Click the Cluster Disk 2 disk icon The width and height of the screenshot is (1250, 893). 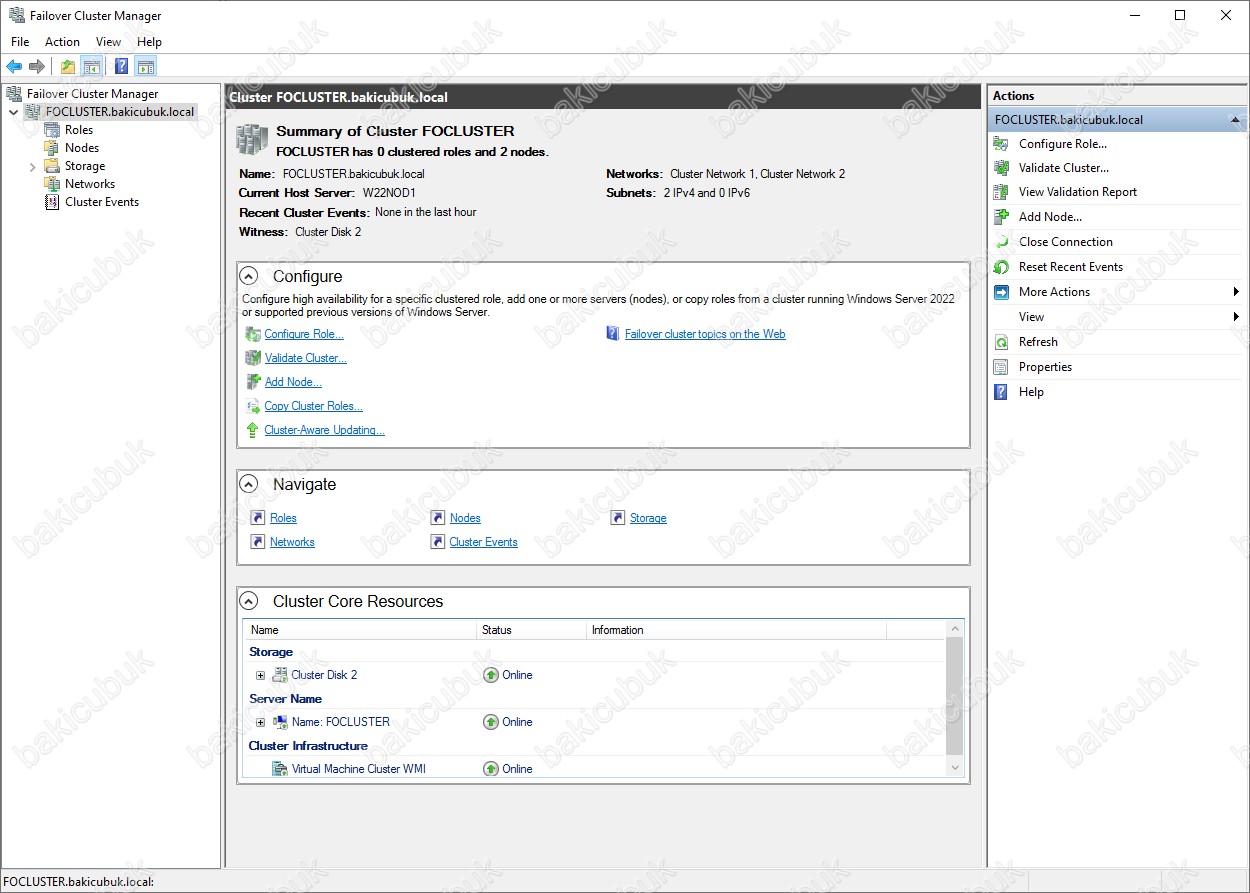click(x=280, y=675)
